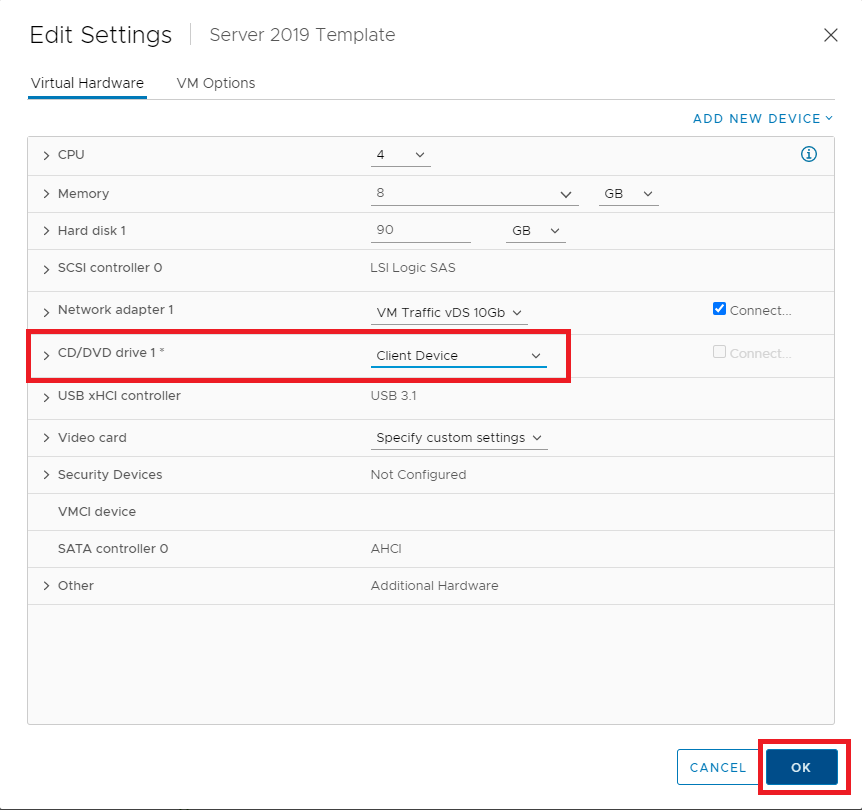Expand Network adapter 1 row
This screenshot has width=862, height=810.
[46, 311]
